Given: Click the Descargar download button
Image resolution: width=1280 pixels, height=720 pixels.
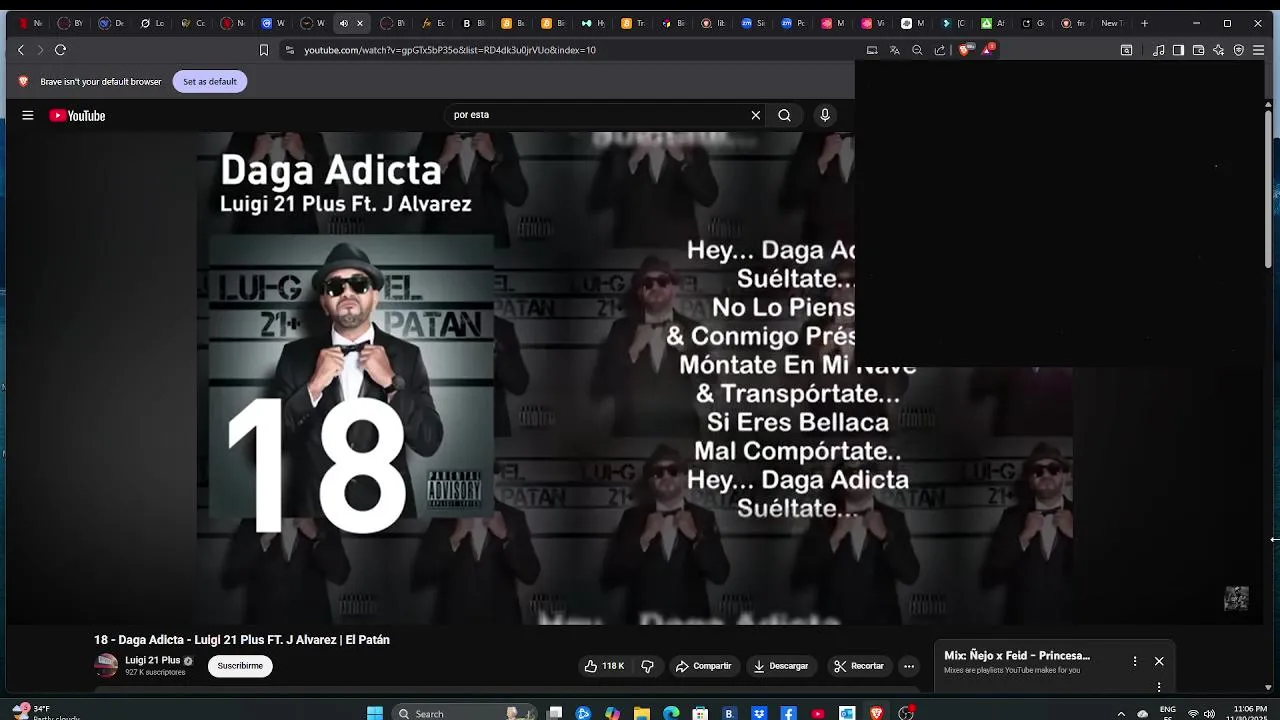Looking at the screenshot, I should coord(781,666).
